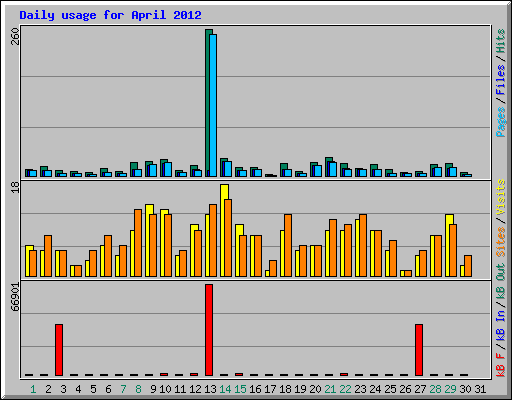Select the orange sites bar for day 2
The height and width of the screenshot is (400, 512).
(x=48, y=256)
